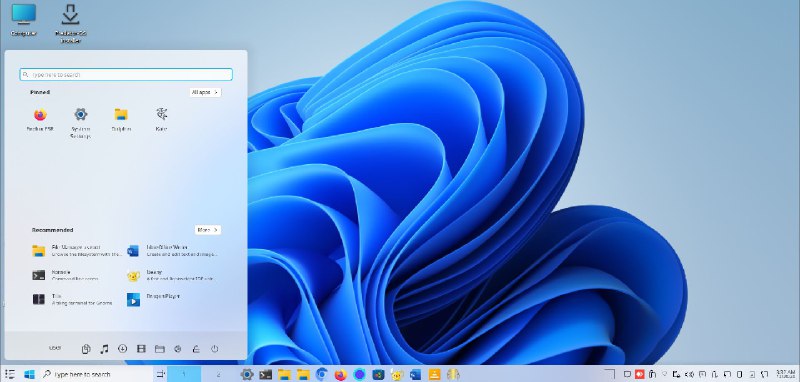
Task: Open Firefox ESR from pinned apps
Action: pyautogui.click(x=40, y=120)
